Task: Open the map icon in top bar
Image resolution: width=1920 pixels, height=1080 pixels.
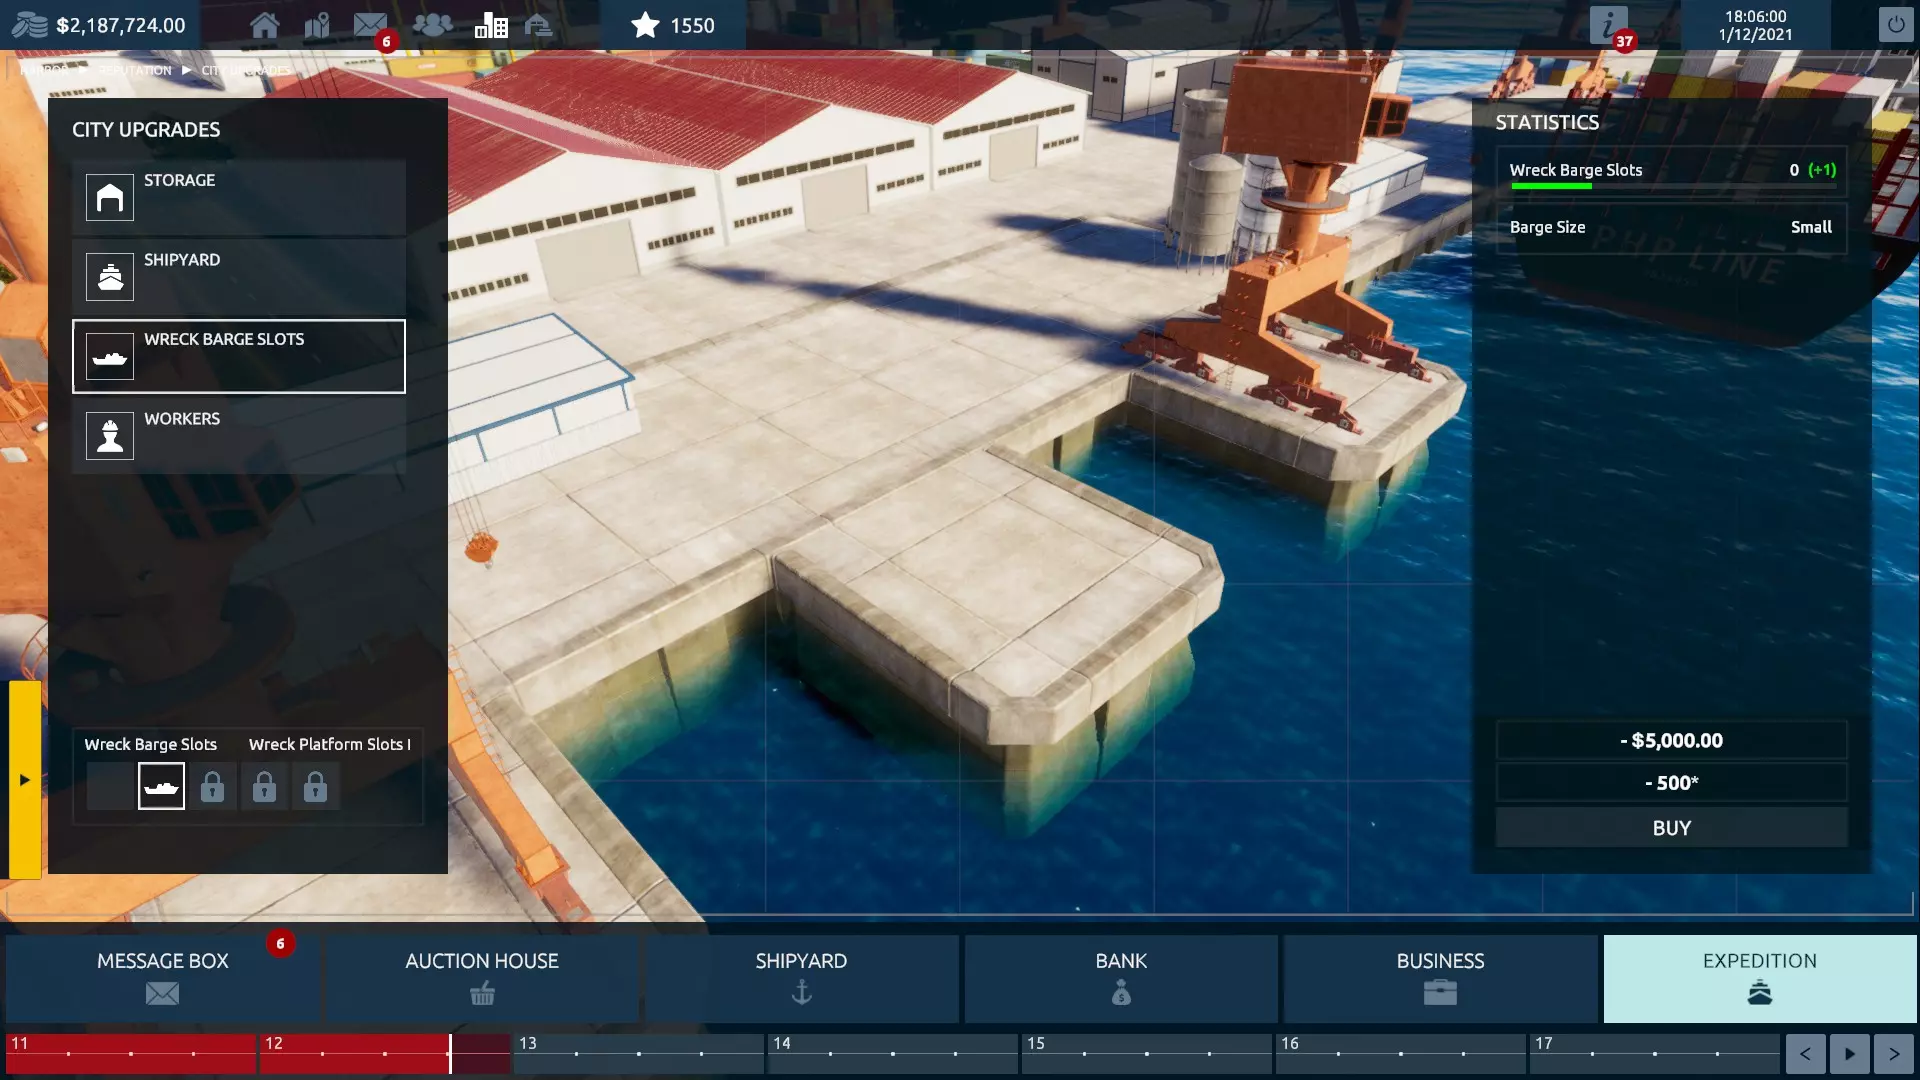Action: point(317,25)
